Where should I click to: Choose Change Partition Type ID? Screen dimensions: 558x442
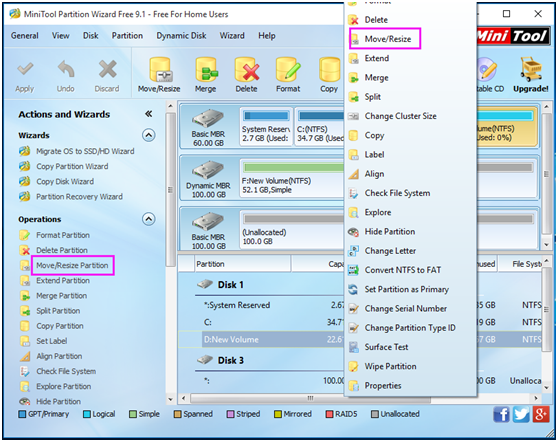[x=411, y=328]
